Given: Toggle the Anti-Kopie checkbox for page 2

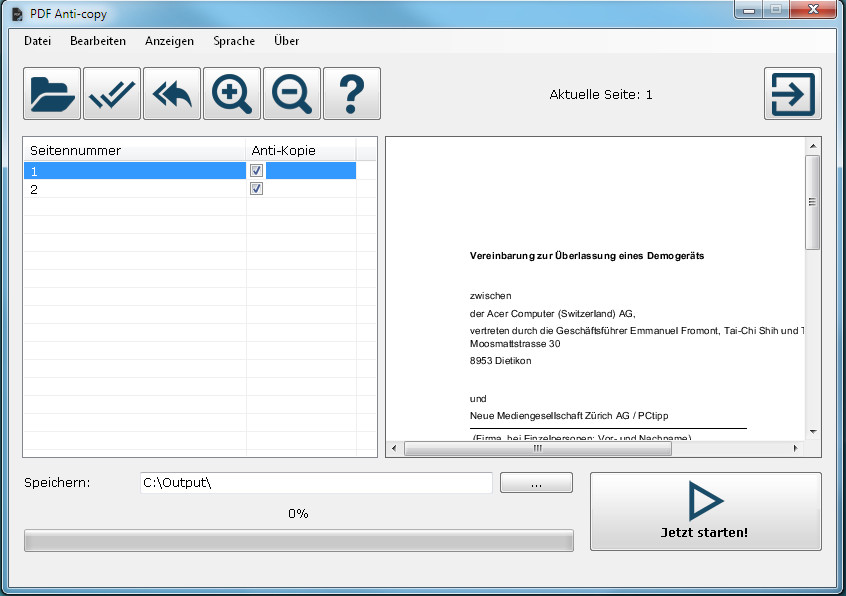Looking at the screenshot, I should (256, 189).
